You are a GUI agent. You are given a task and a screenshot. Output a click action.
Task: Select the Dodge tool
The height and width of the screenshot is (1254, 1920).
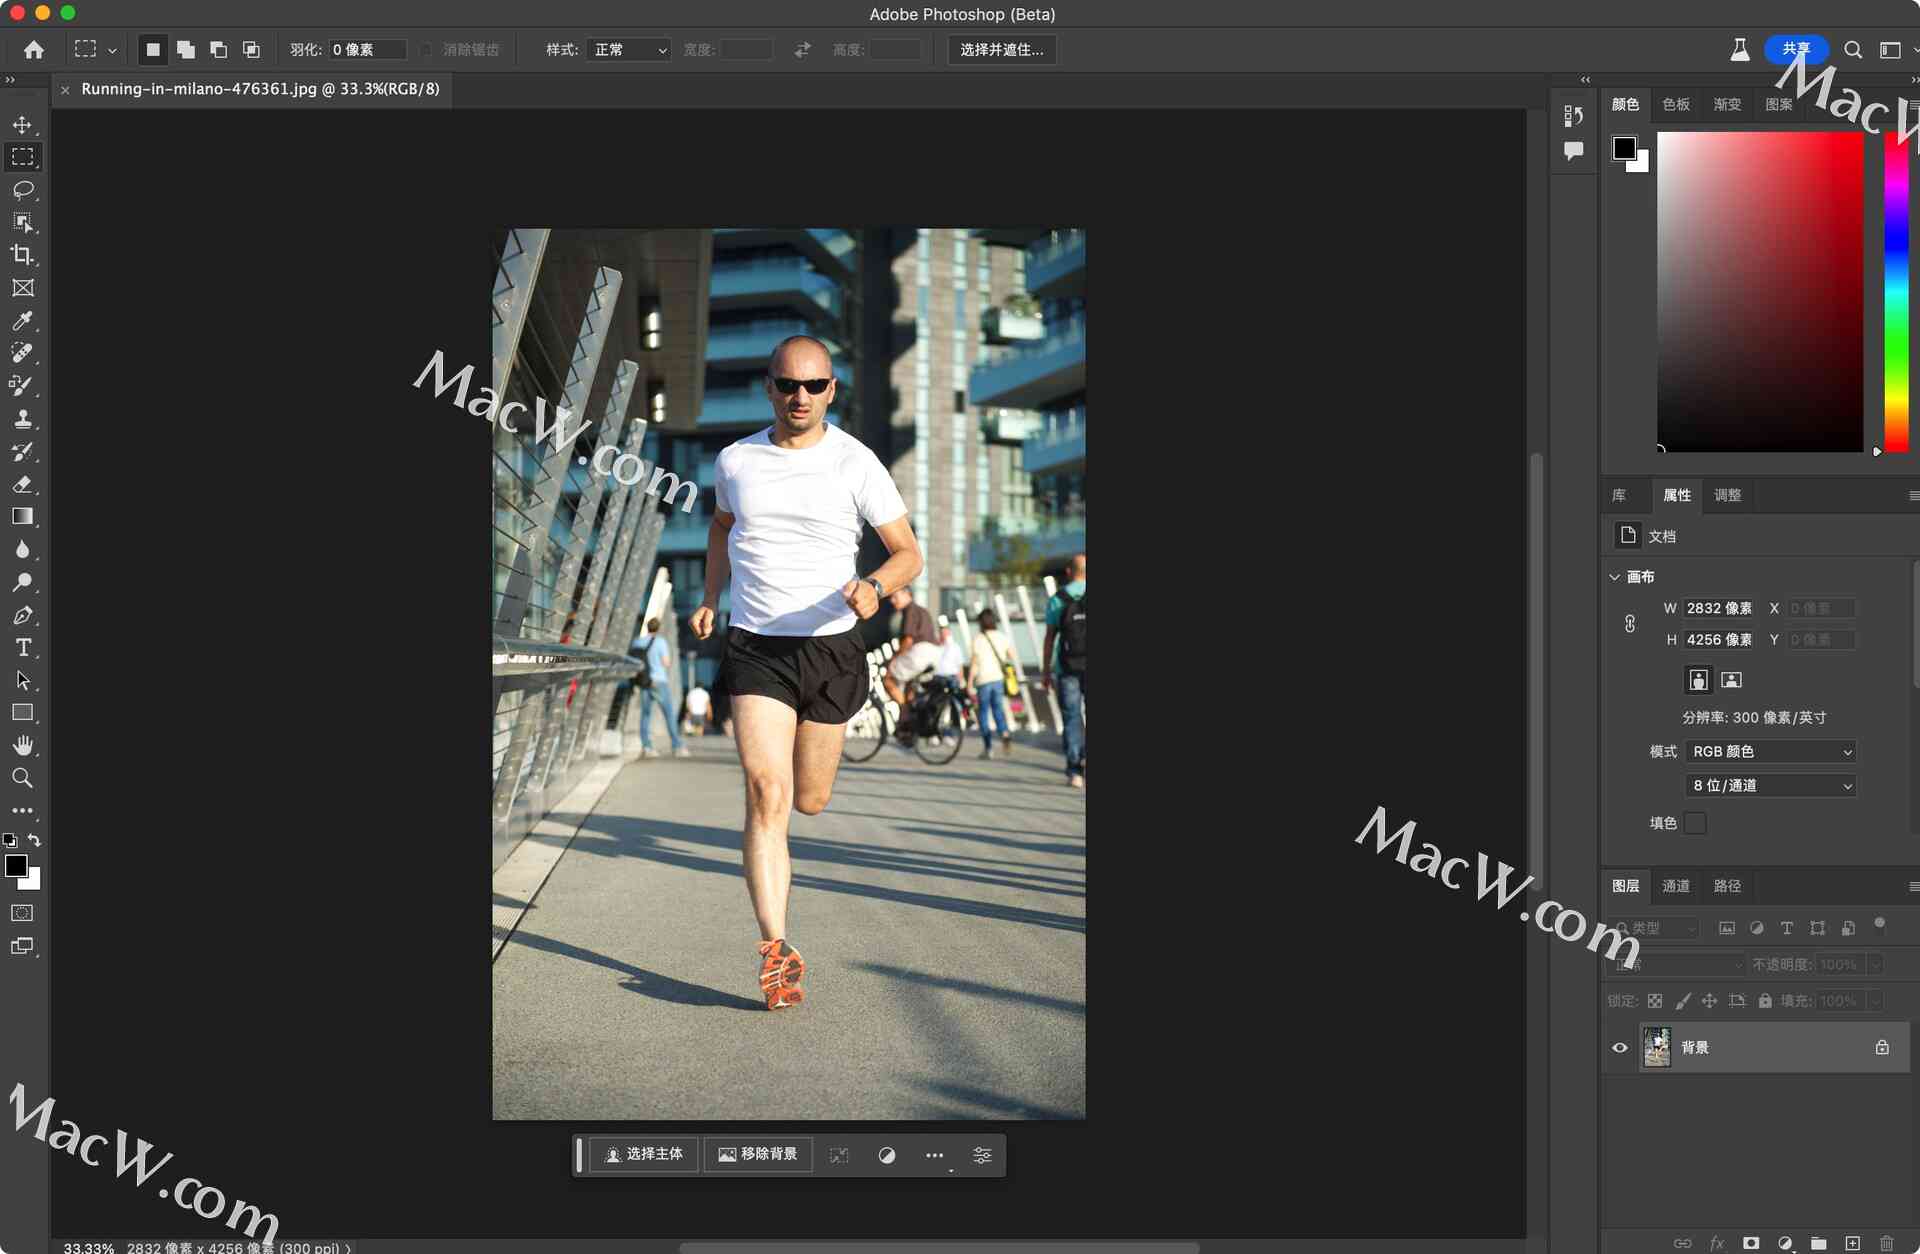tap(22, 582)
